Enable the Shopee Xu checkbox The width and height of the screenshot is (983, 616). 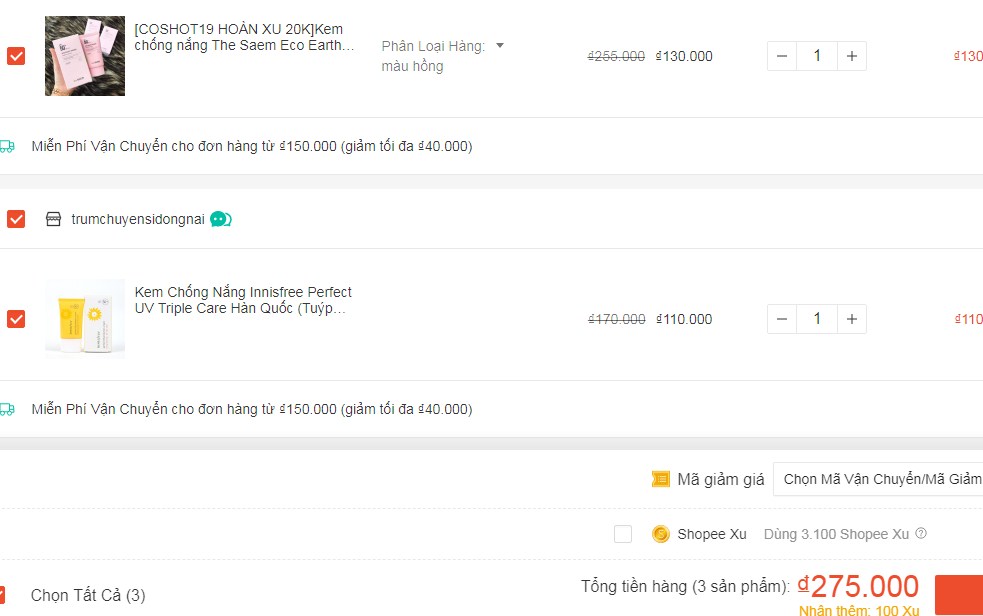623,534
